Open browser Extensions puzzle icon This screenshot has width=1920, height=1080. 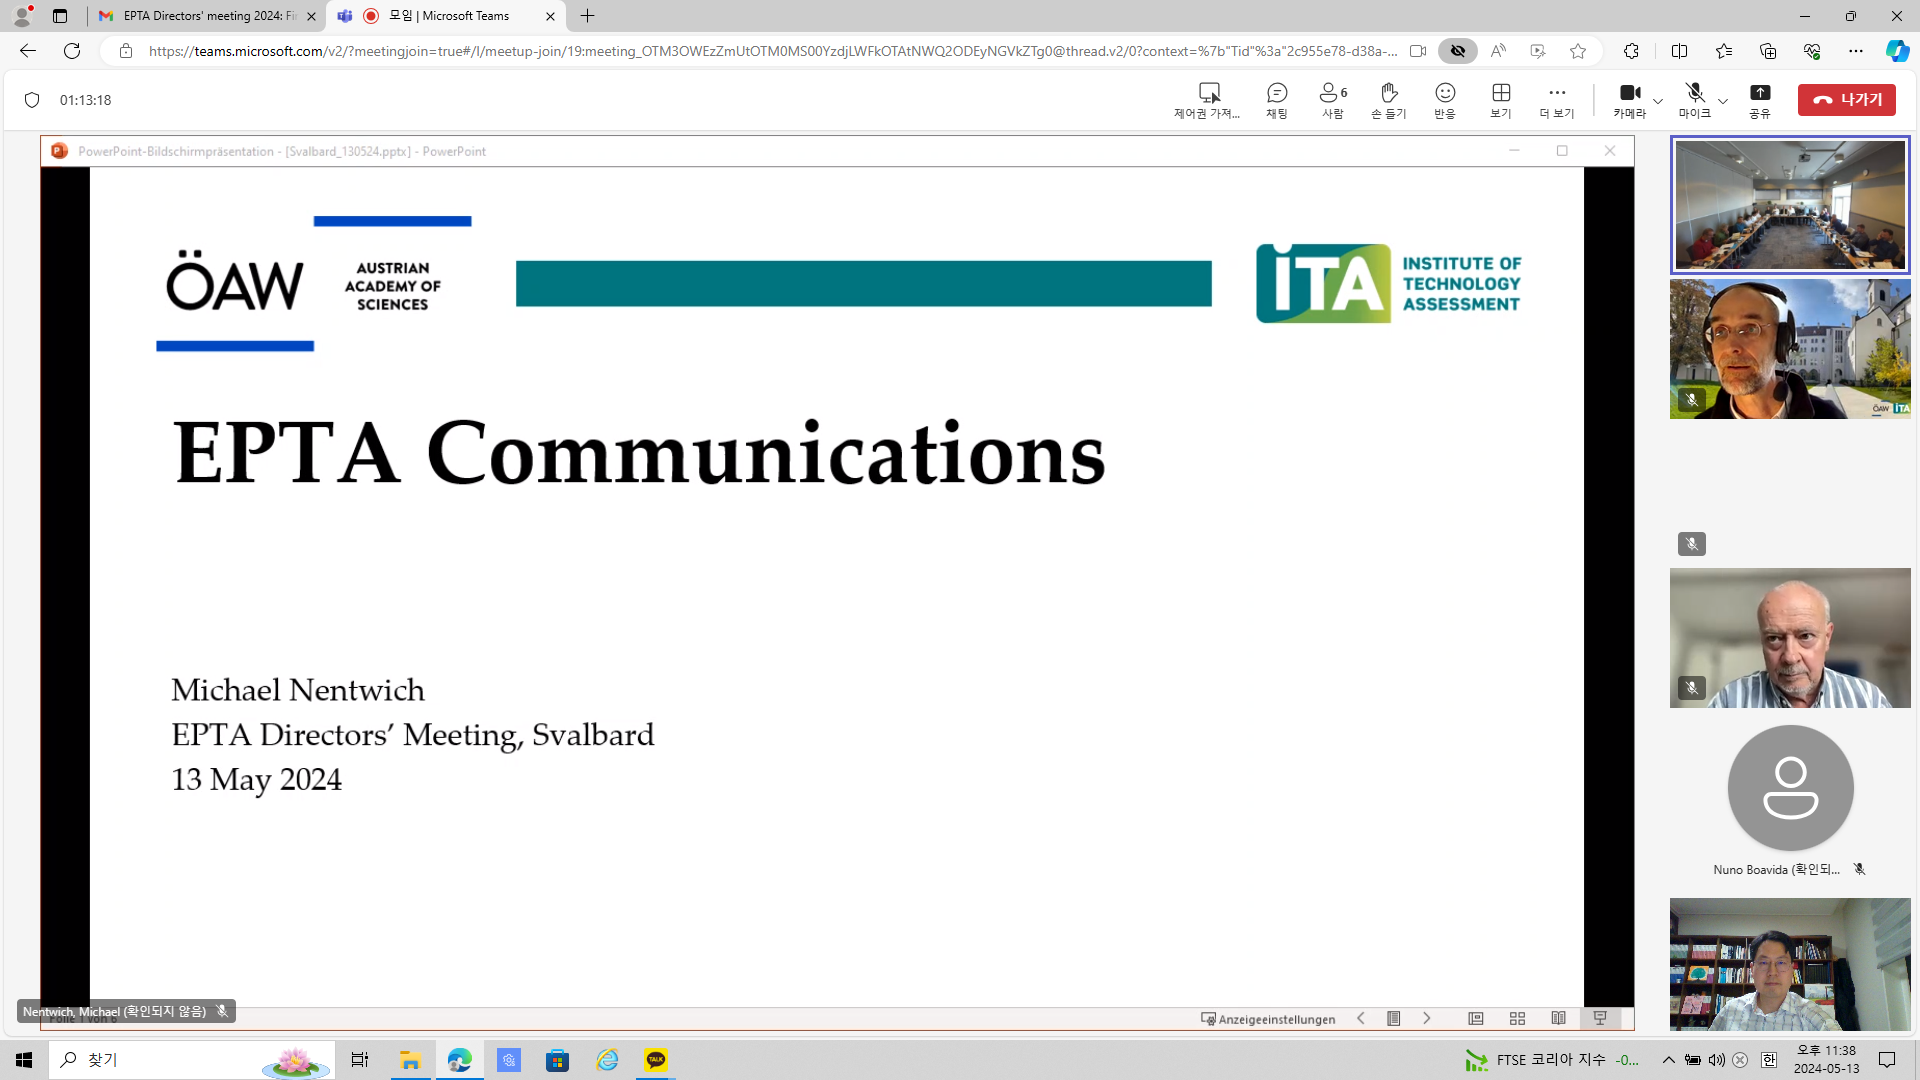1631,51
